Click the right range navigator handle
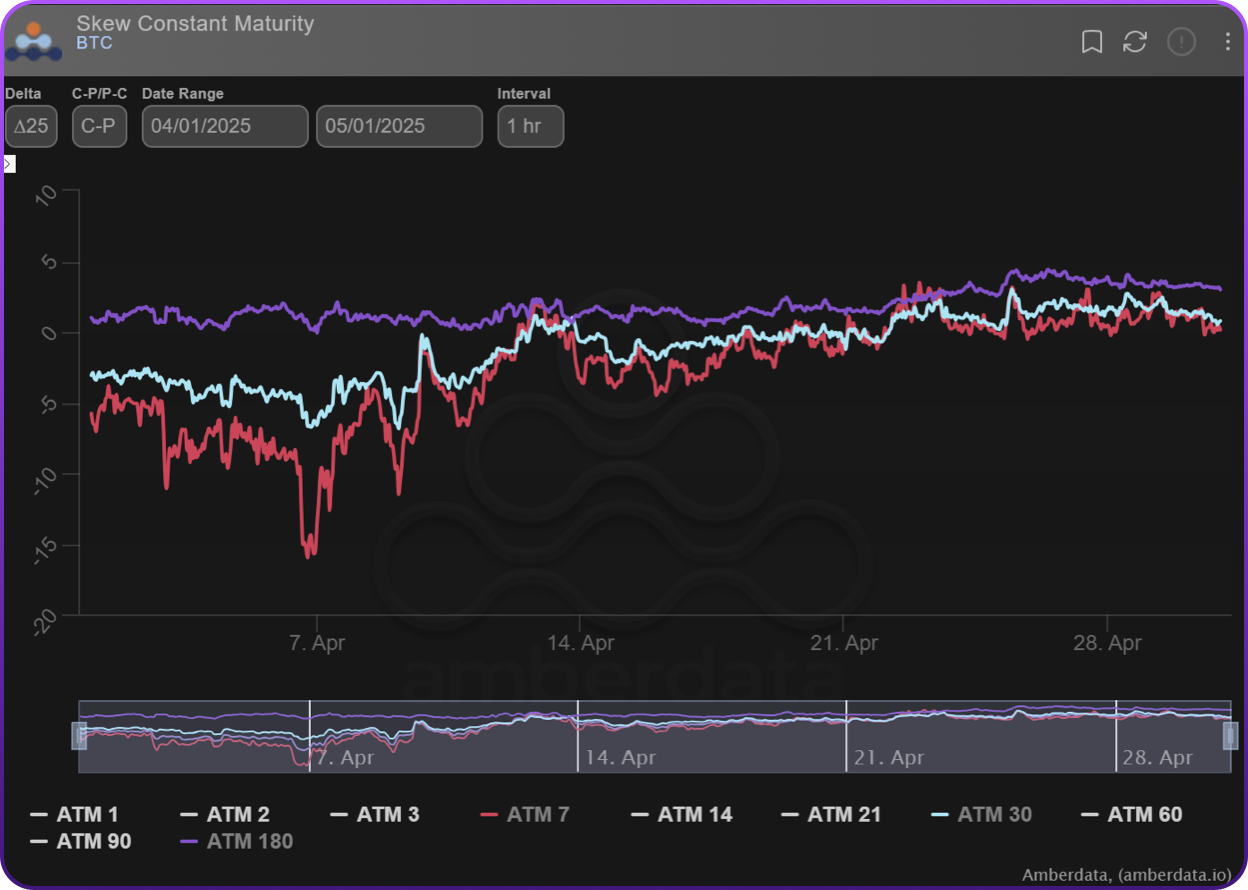The image size is (1248, 890). point(1230,736)
